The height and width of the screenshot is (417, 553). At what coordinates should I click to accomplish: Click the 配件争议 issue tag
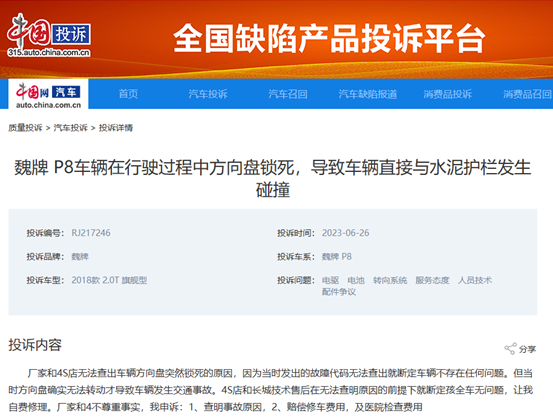339,292
